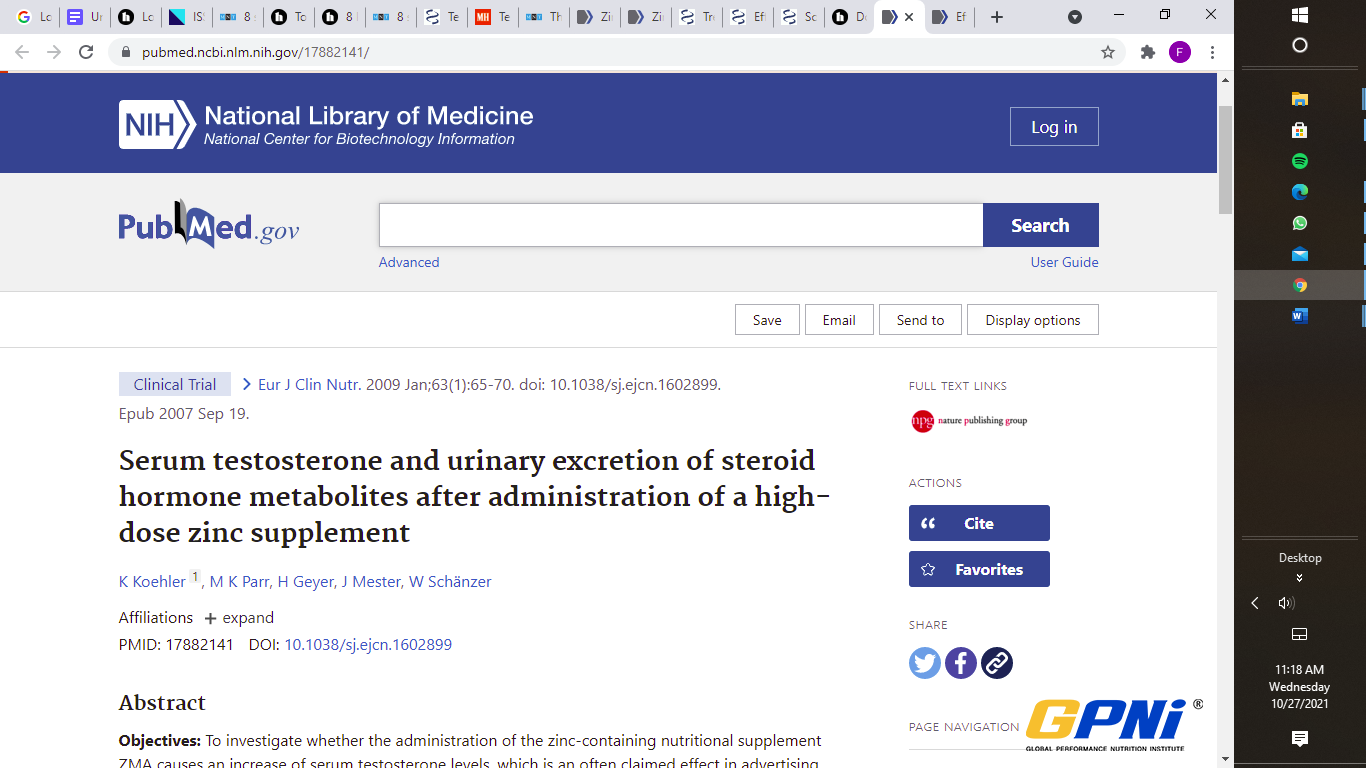The height and width of the screenshot is (768, 1366).
Task: Open Send to dropdown menu
Action: coord(920,320)
